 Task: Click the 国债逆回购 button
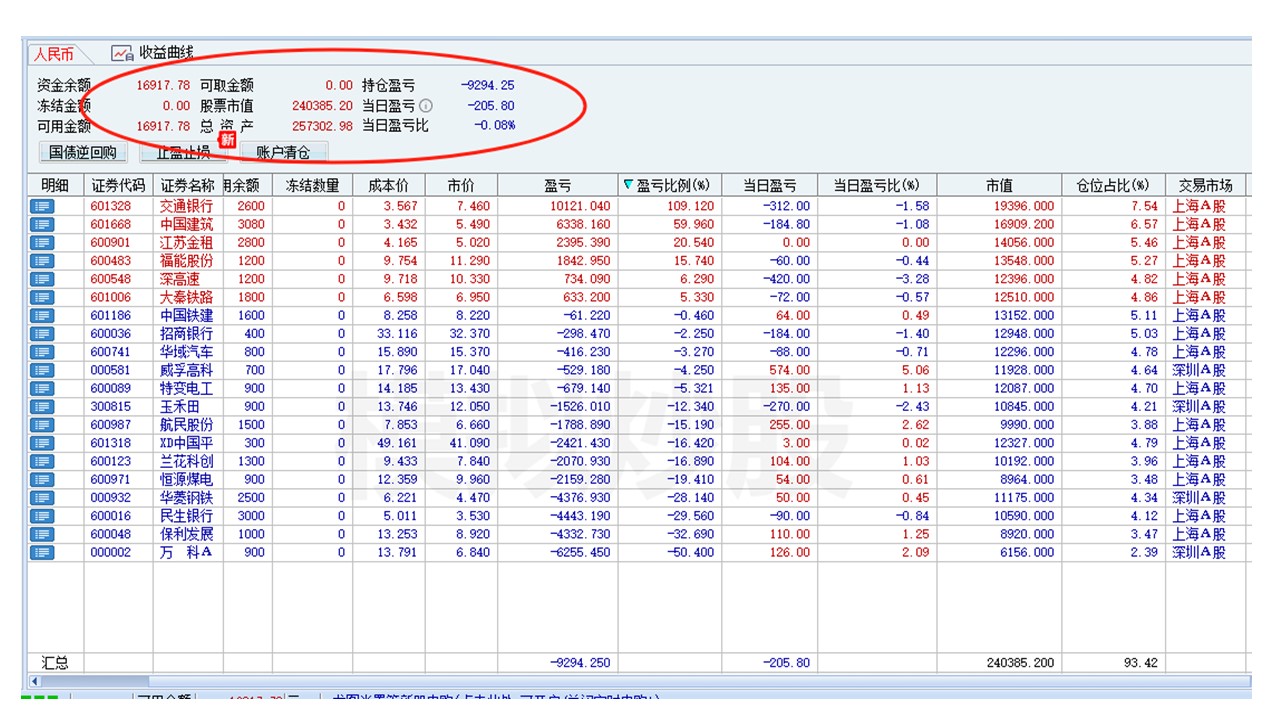(x=83, y=153)
